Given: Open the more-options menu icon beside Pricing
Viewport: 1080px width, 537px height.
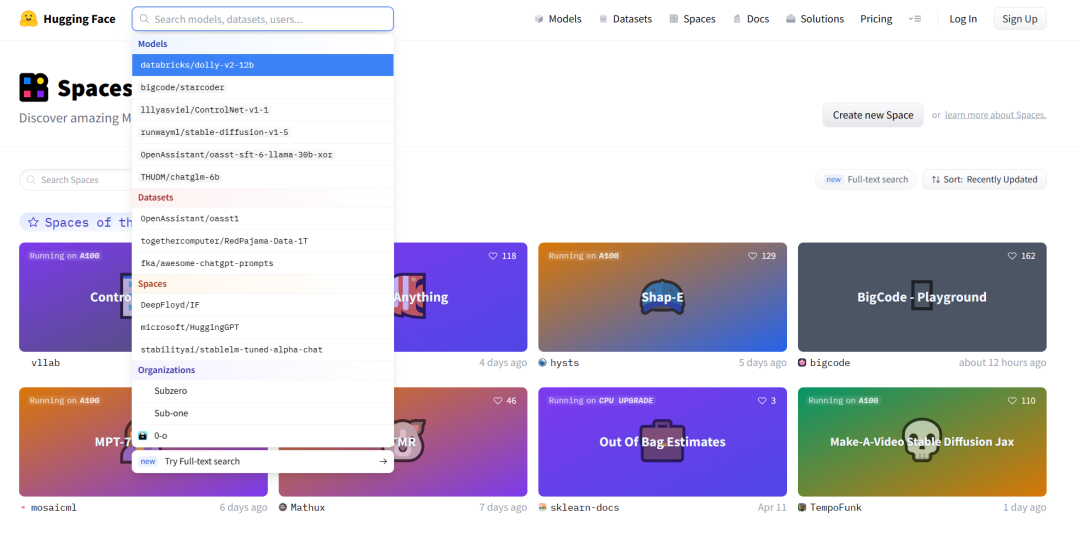Looking at the screenshot, I should (915, 19).
